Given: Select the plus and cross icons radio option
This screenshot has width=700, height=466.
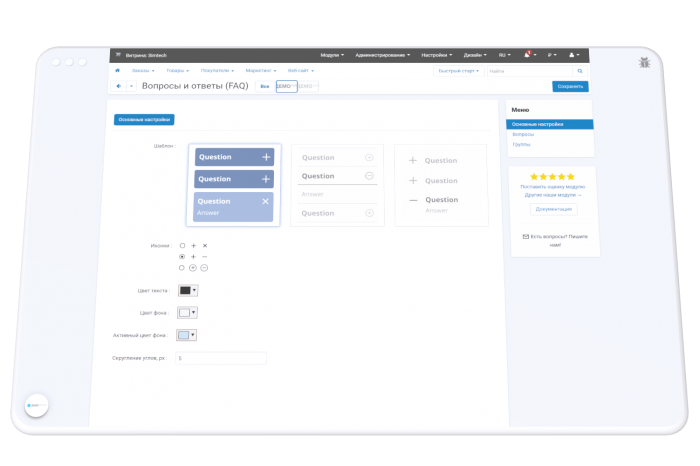Looking at the screenshot, I should [182, 245].
